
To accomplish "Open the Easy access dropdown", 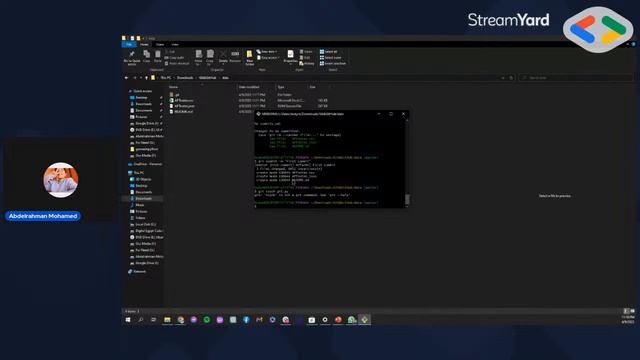I will tap(269, 58).
